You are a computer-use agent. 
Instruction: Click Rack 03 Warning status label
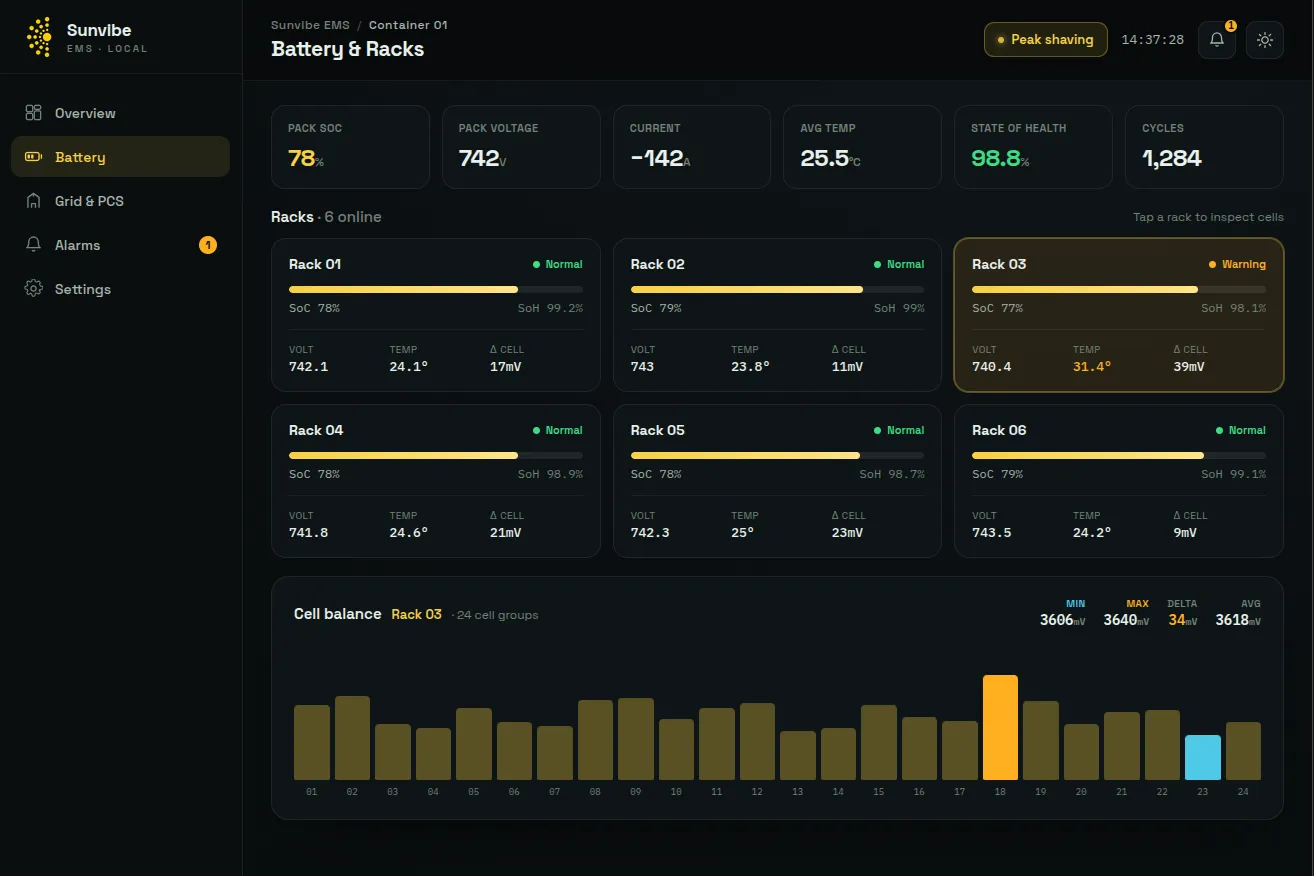coord(1237,265)
